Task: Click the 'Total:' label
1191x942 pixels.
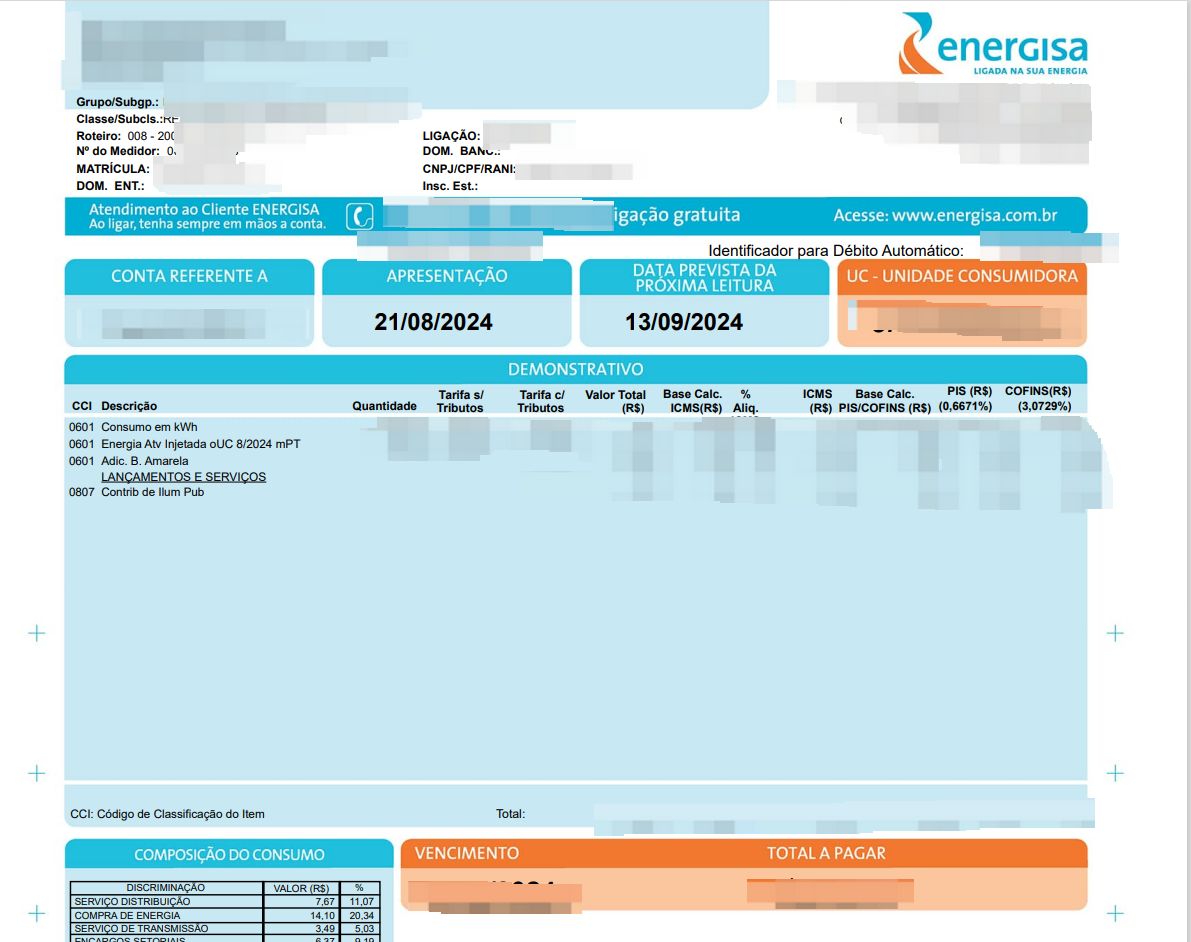Action: 510,814
